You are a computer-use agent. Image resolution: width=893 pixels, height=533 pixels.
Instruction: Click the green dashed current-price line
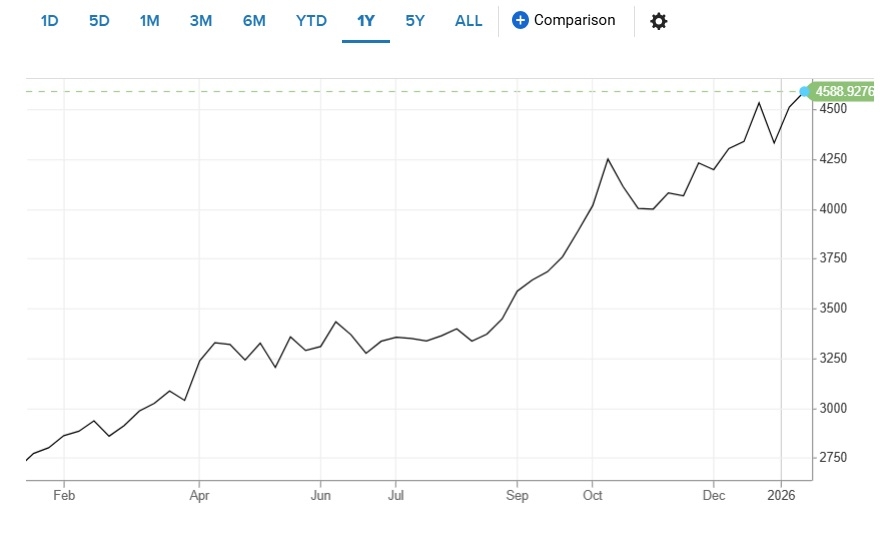pos(400,91)
